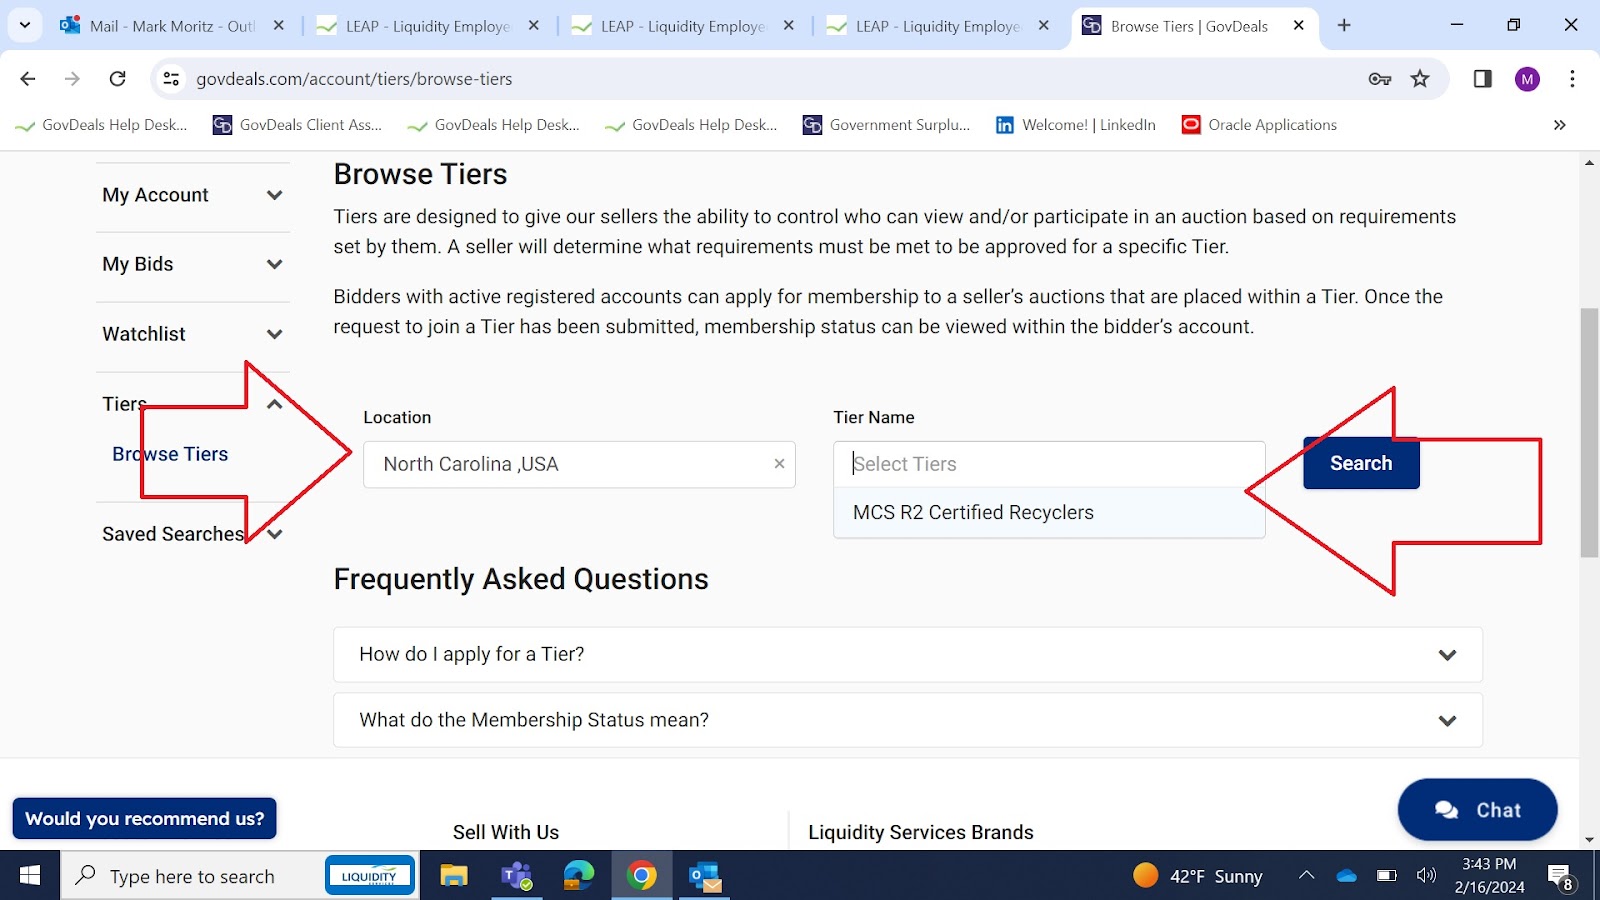
Task: Expand What do the Membership Status mean?
Action: click(907, 720)
